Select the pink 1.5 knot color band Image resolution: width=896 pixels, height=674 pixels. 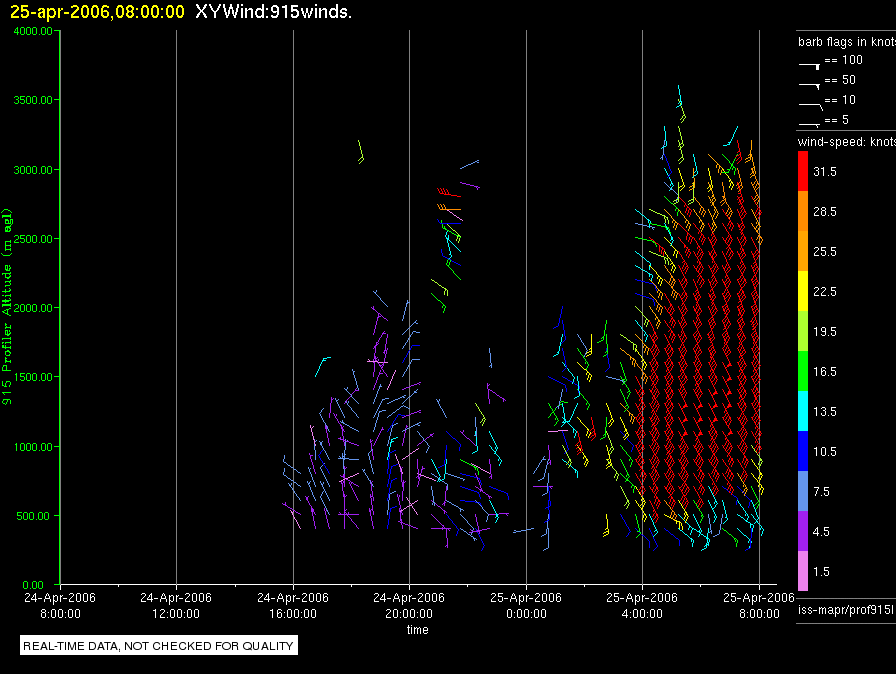click(803, 571)
